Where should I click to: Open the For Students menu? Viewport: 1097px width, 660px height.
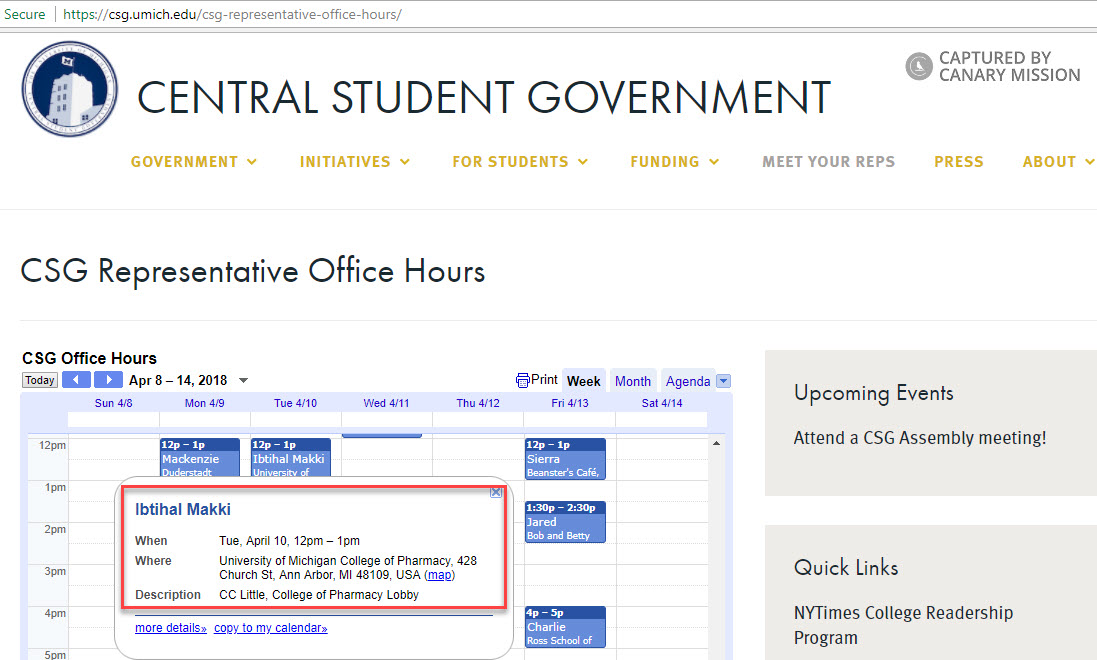(x=520, y=162)
